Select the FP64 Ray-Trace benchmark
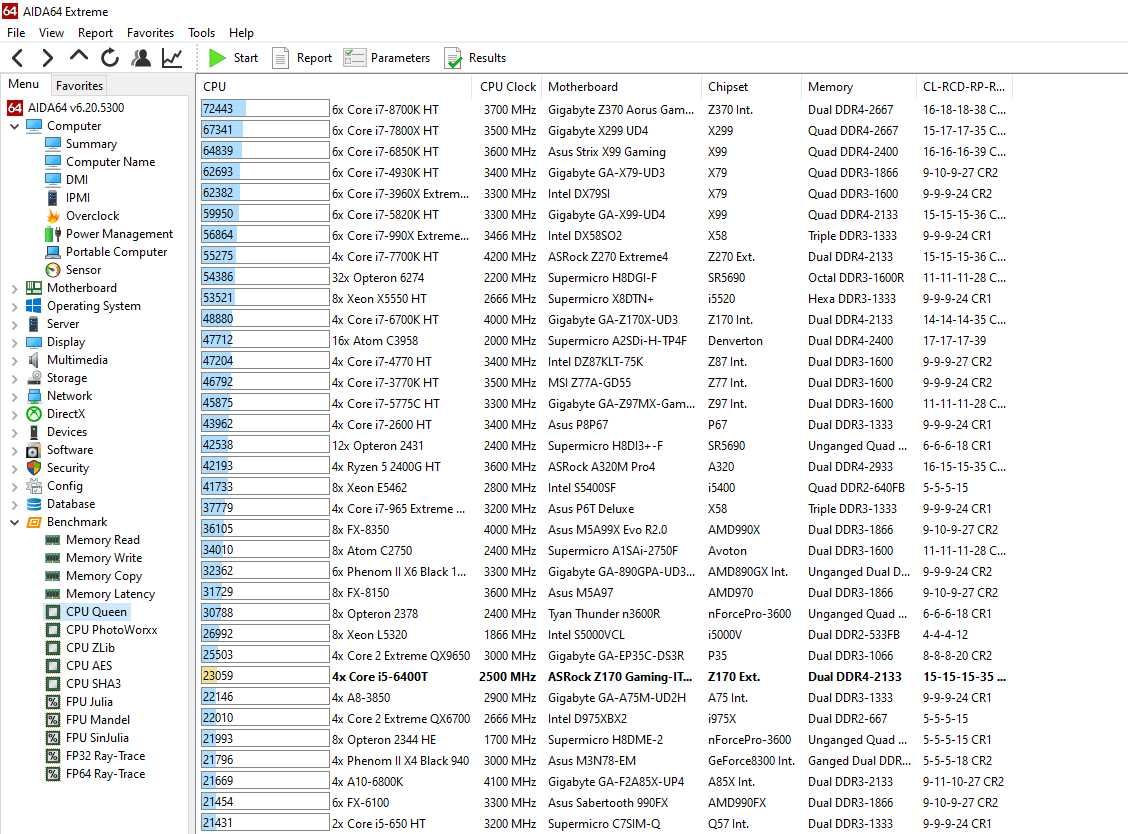Screen dimensions: 1128x834 point(106,774)
